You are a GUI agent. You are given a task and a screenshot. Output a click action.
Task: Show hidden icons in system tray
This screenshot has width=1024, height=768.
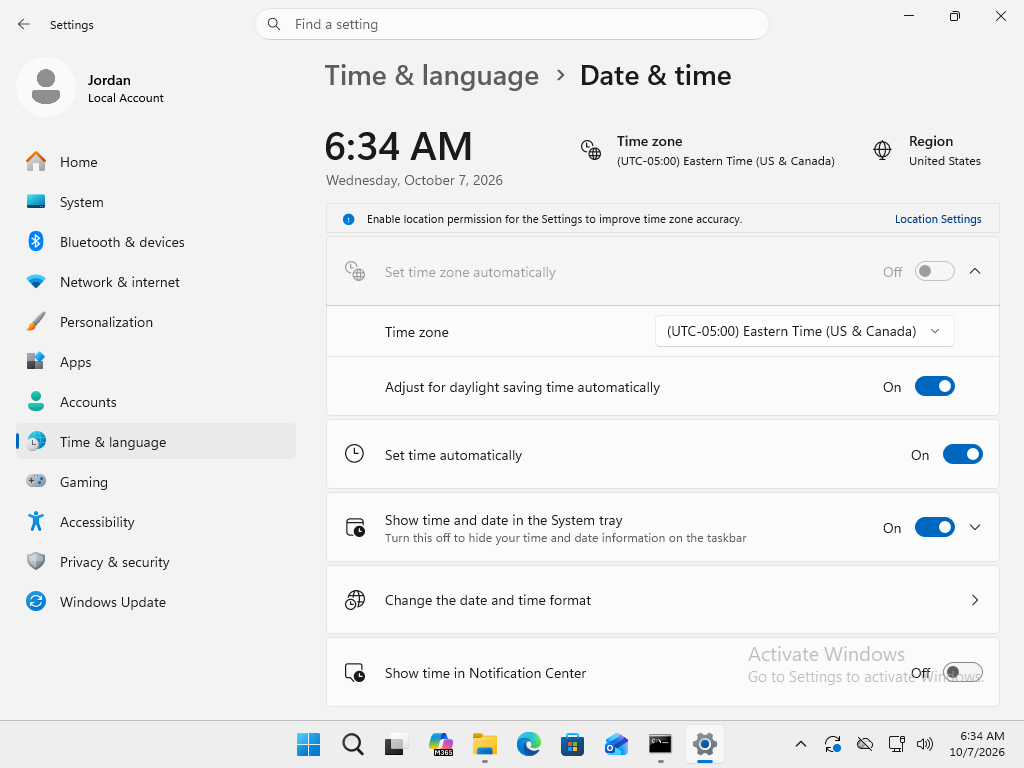click(801, 744)
